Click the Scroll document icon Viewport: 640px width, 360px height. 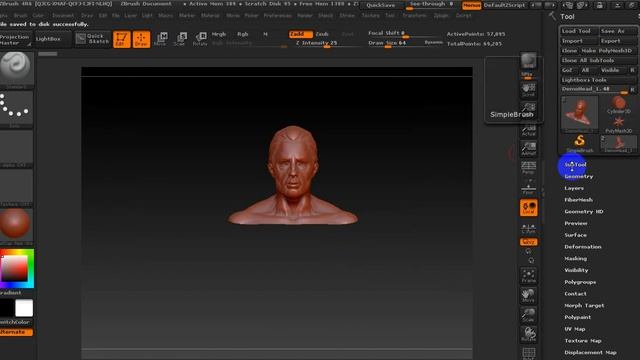(529, 90)
